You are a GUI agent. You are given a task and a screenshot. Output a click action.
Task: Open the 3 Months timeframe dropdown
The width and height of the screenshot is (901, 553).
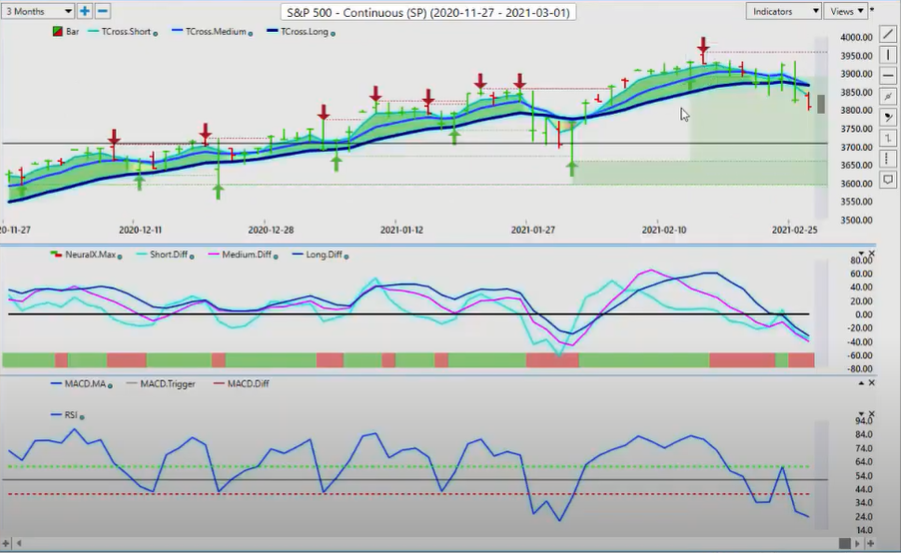(37, 11)
